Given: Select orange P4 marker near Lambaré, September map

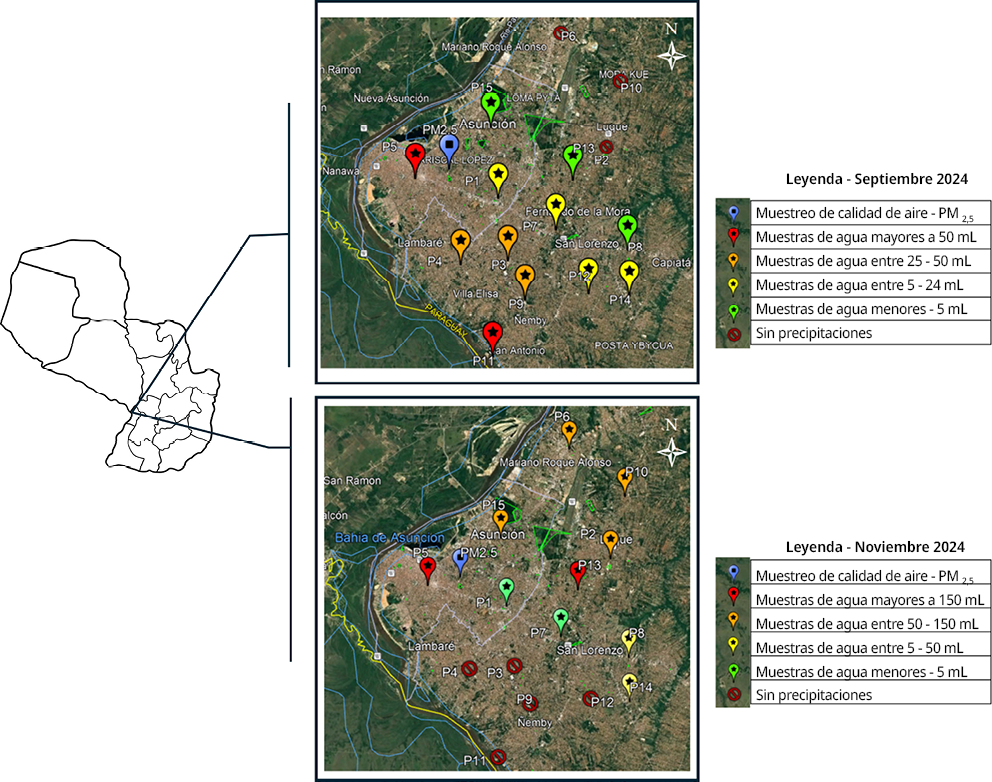Looking at the screenshot, I should coord(460,241).
